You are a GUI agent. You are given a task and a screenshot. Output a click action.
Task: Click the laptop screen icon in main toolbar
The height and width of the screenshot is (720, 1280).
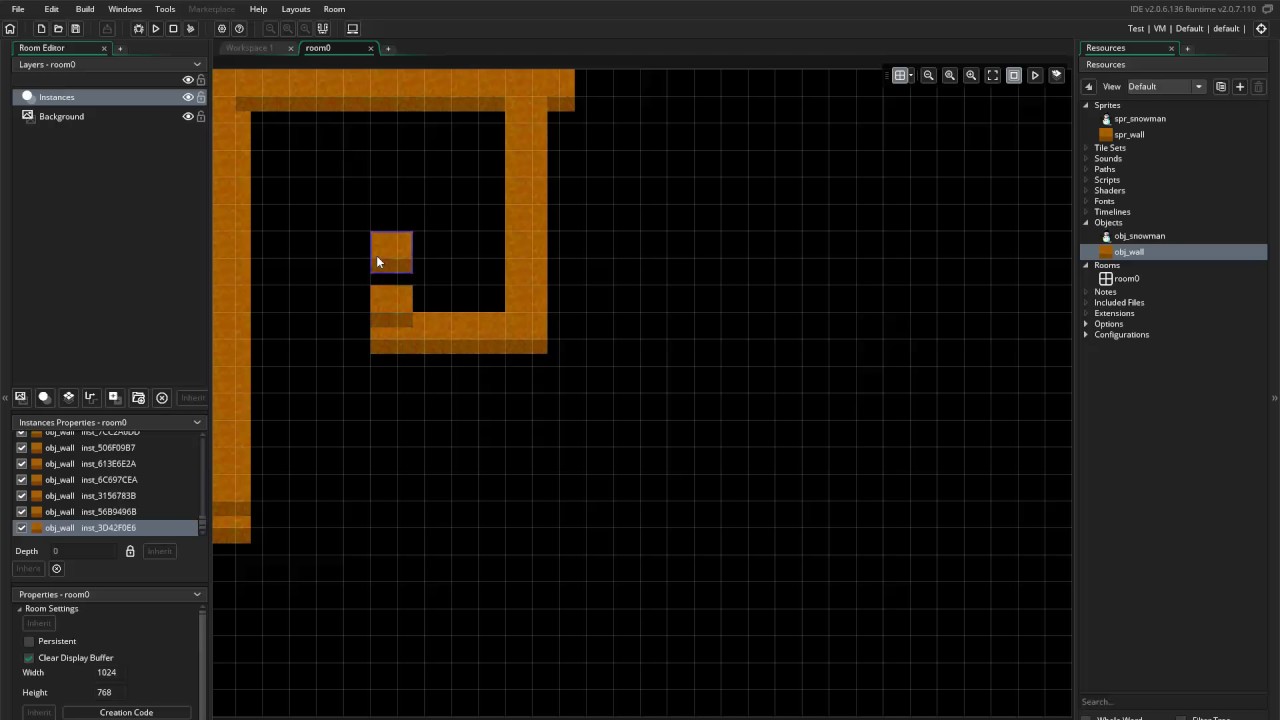tap(352, 29)
